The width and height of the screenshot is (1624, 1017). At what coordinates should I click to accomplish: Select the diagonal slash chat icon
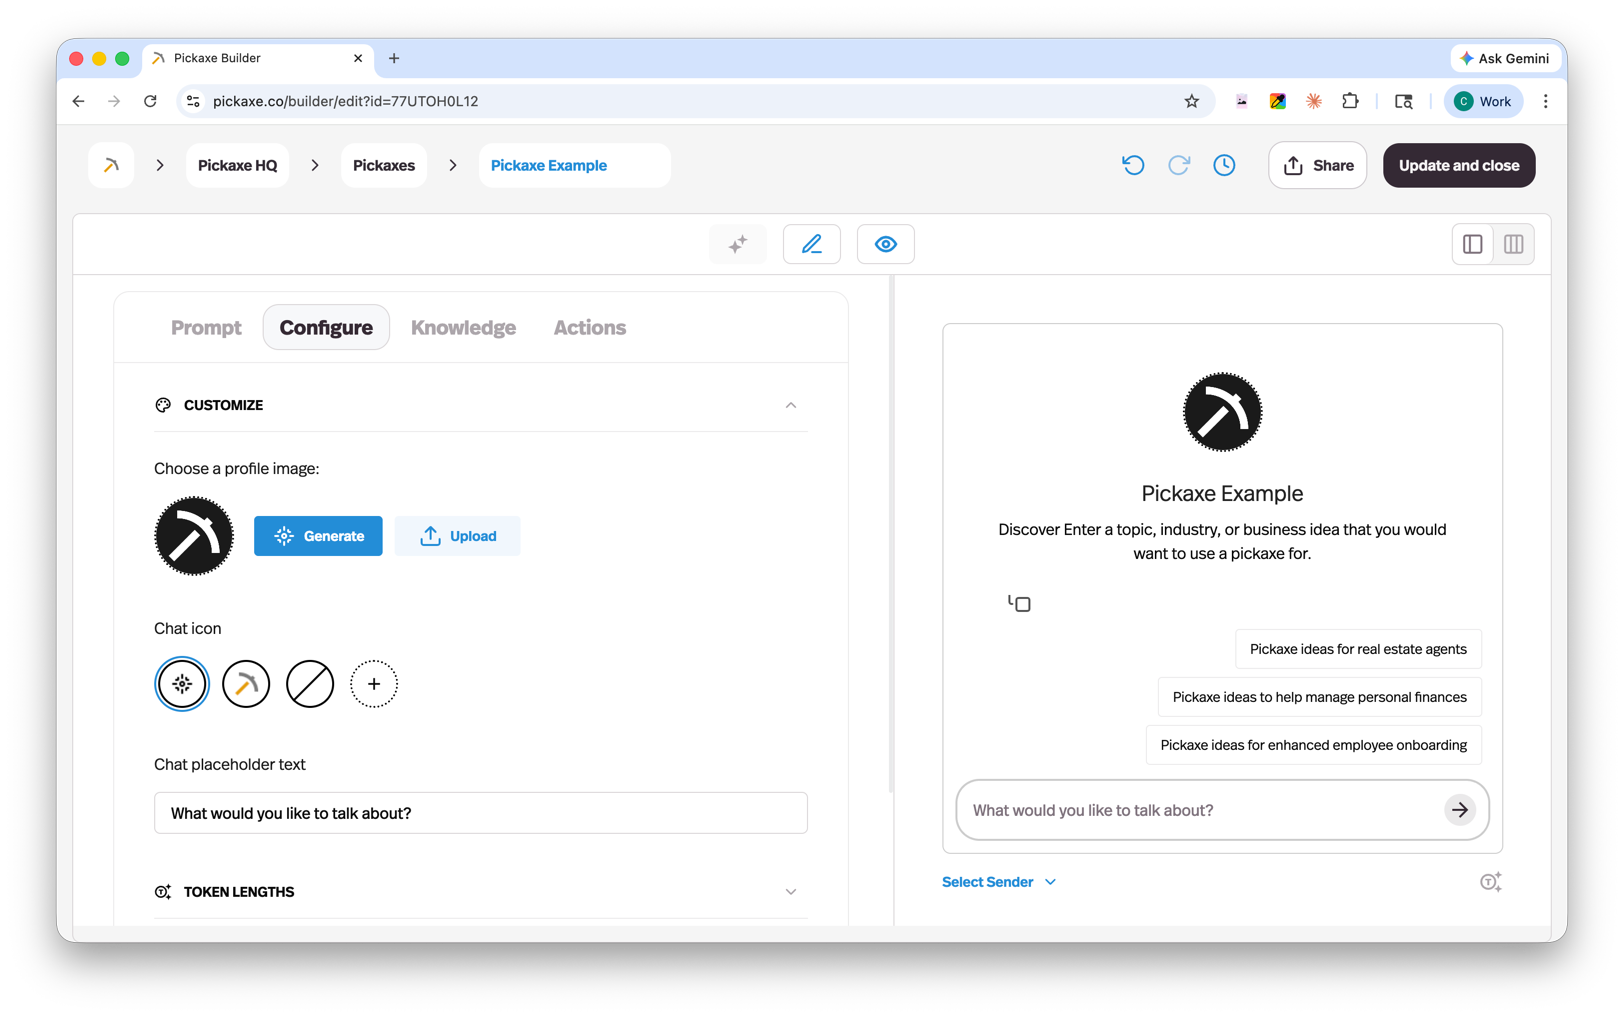coord(310,684)
